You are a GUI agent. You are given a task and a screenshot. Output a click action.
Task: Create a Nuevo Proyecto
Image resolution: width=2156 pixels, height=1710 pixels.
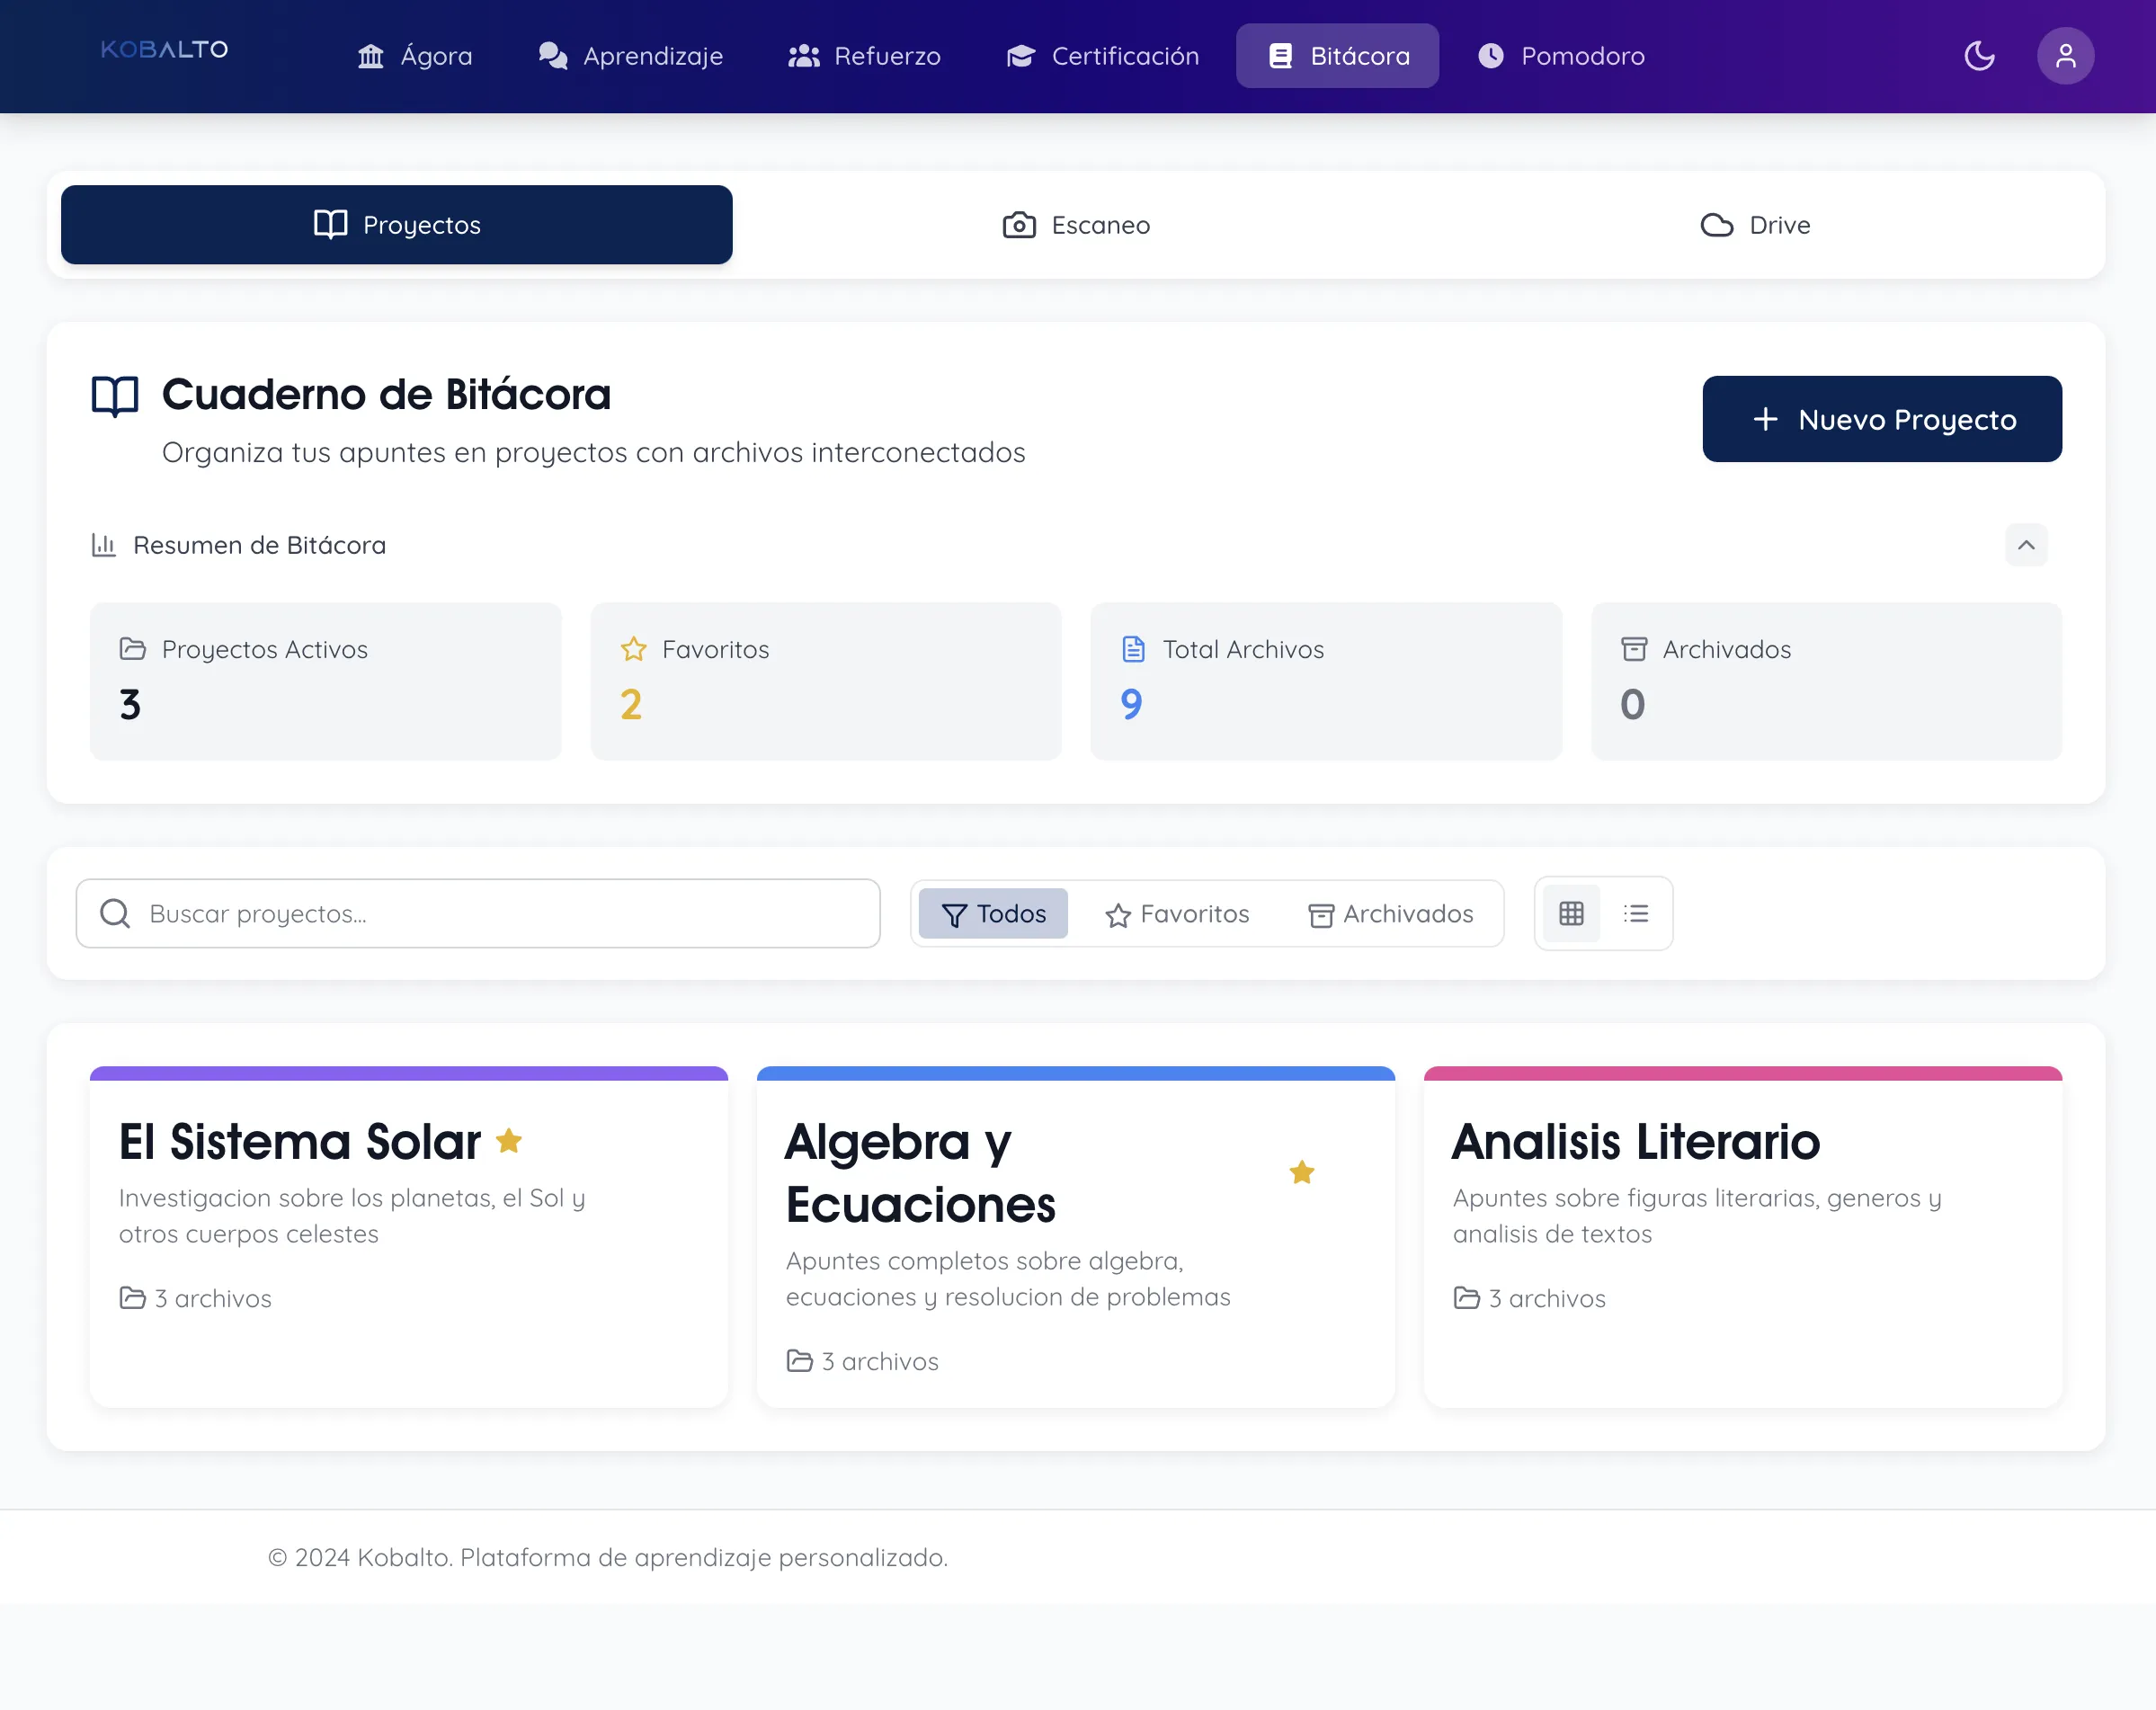tap(1881, 419)
